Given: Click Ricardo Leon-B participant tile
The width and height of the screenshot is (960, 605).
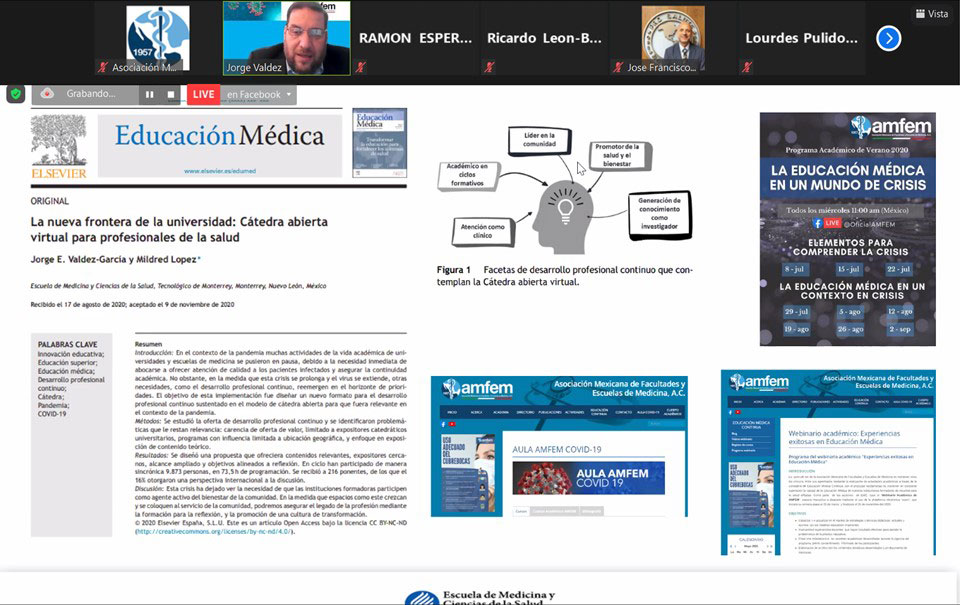Looking at the screenshot, I should 544,38.
